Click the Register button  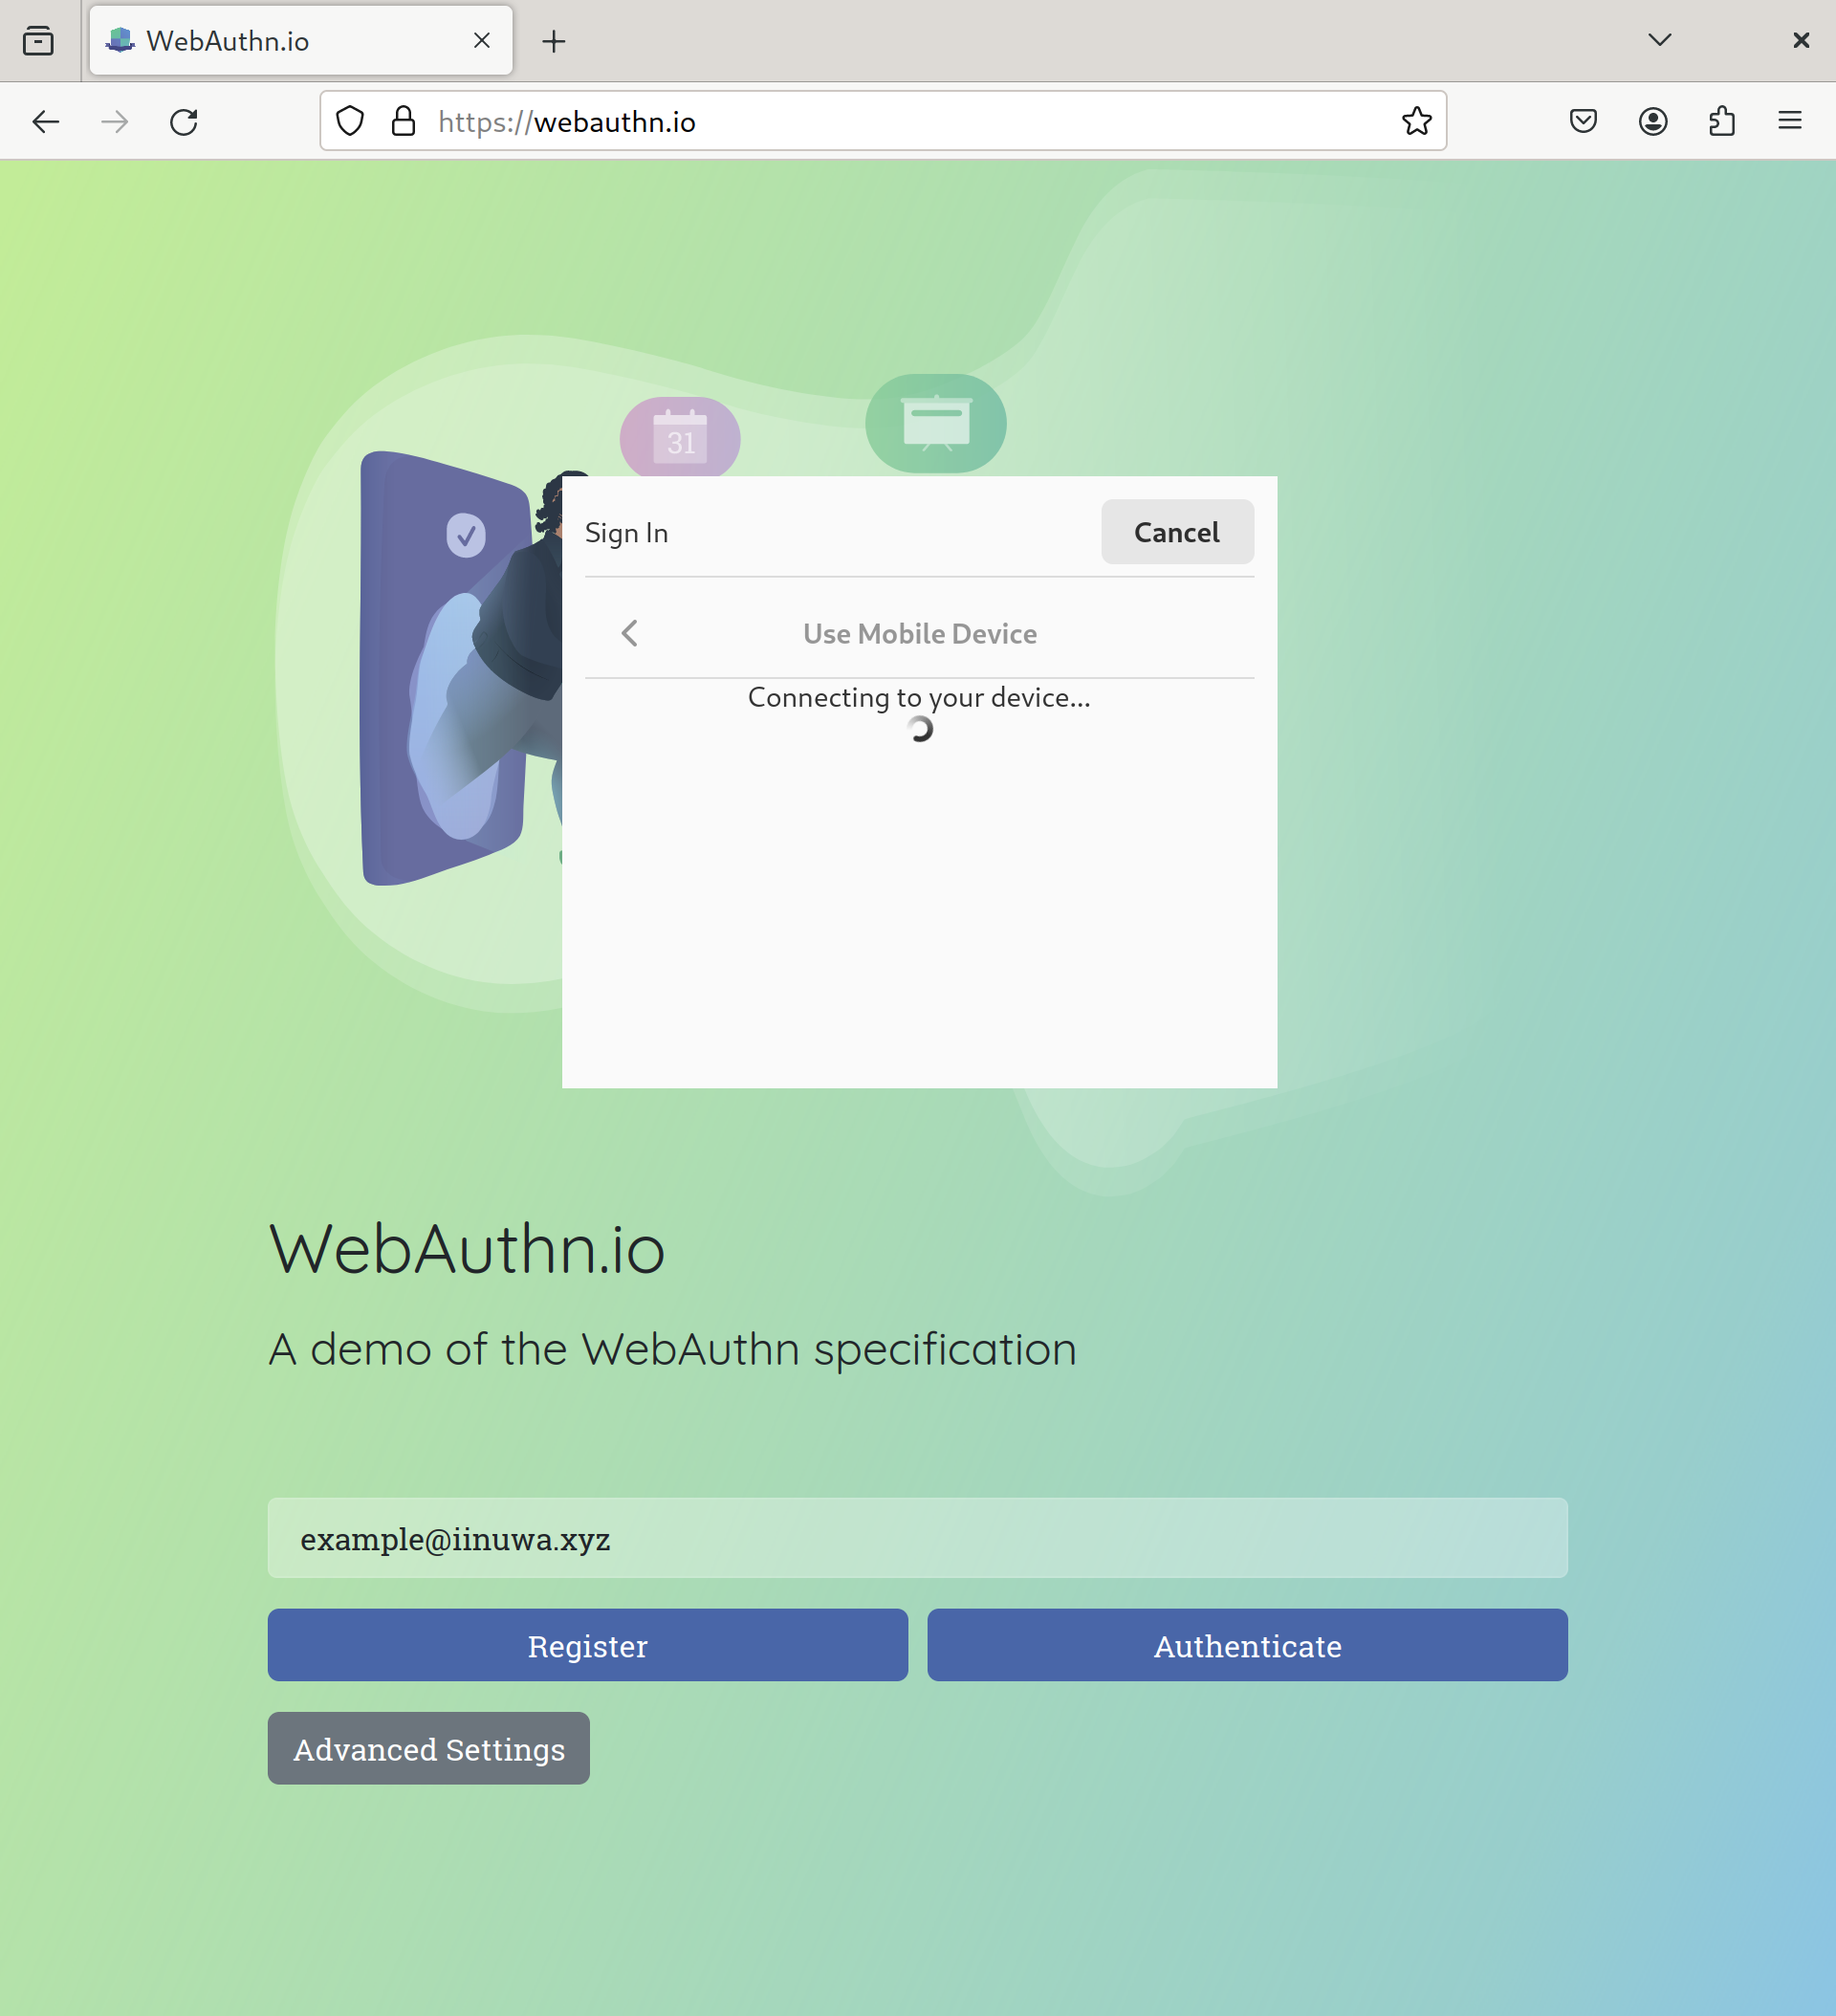588,1645
